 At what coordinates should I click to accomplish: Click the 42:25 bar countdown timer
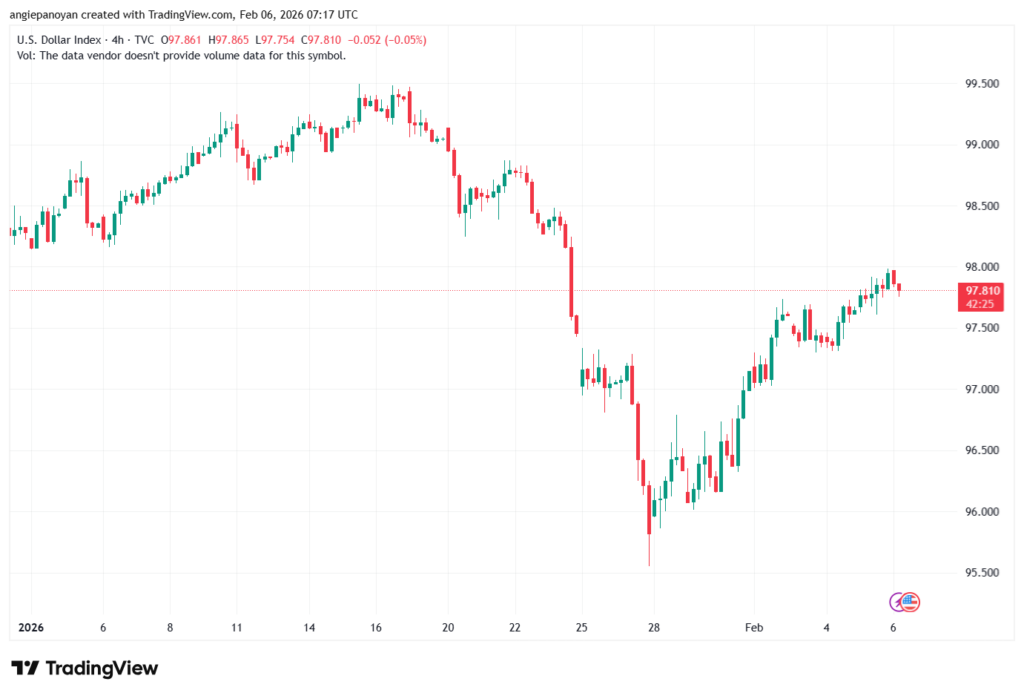[979, 303]
